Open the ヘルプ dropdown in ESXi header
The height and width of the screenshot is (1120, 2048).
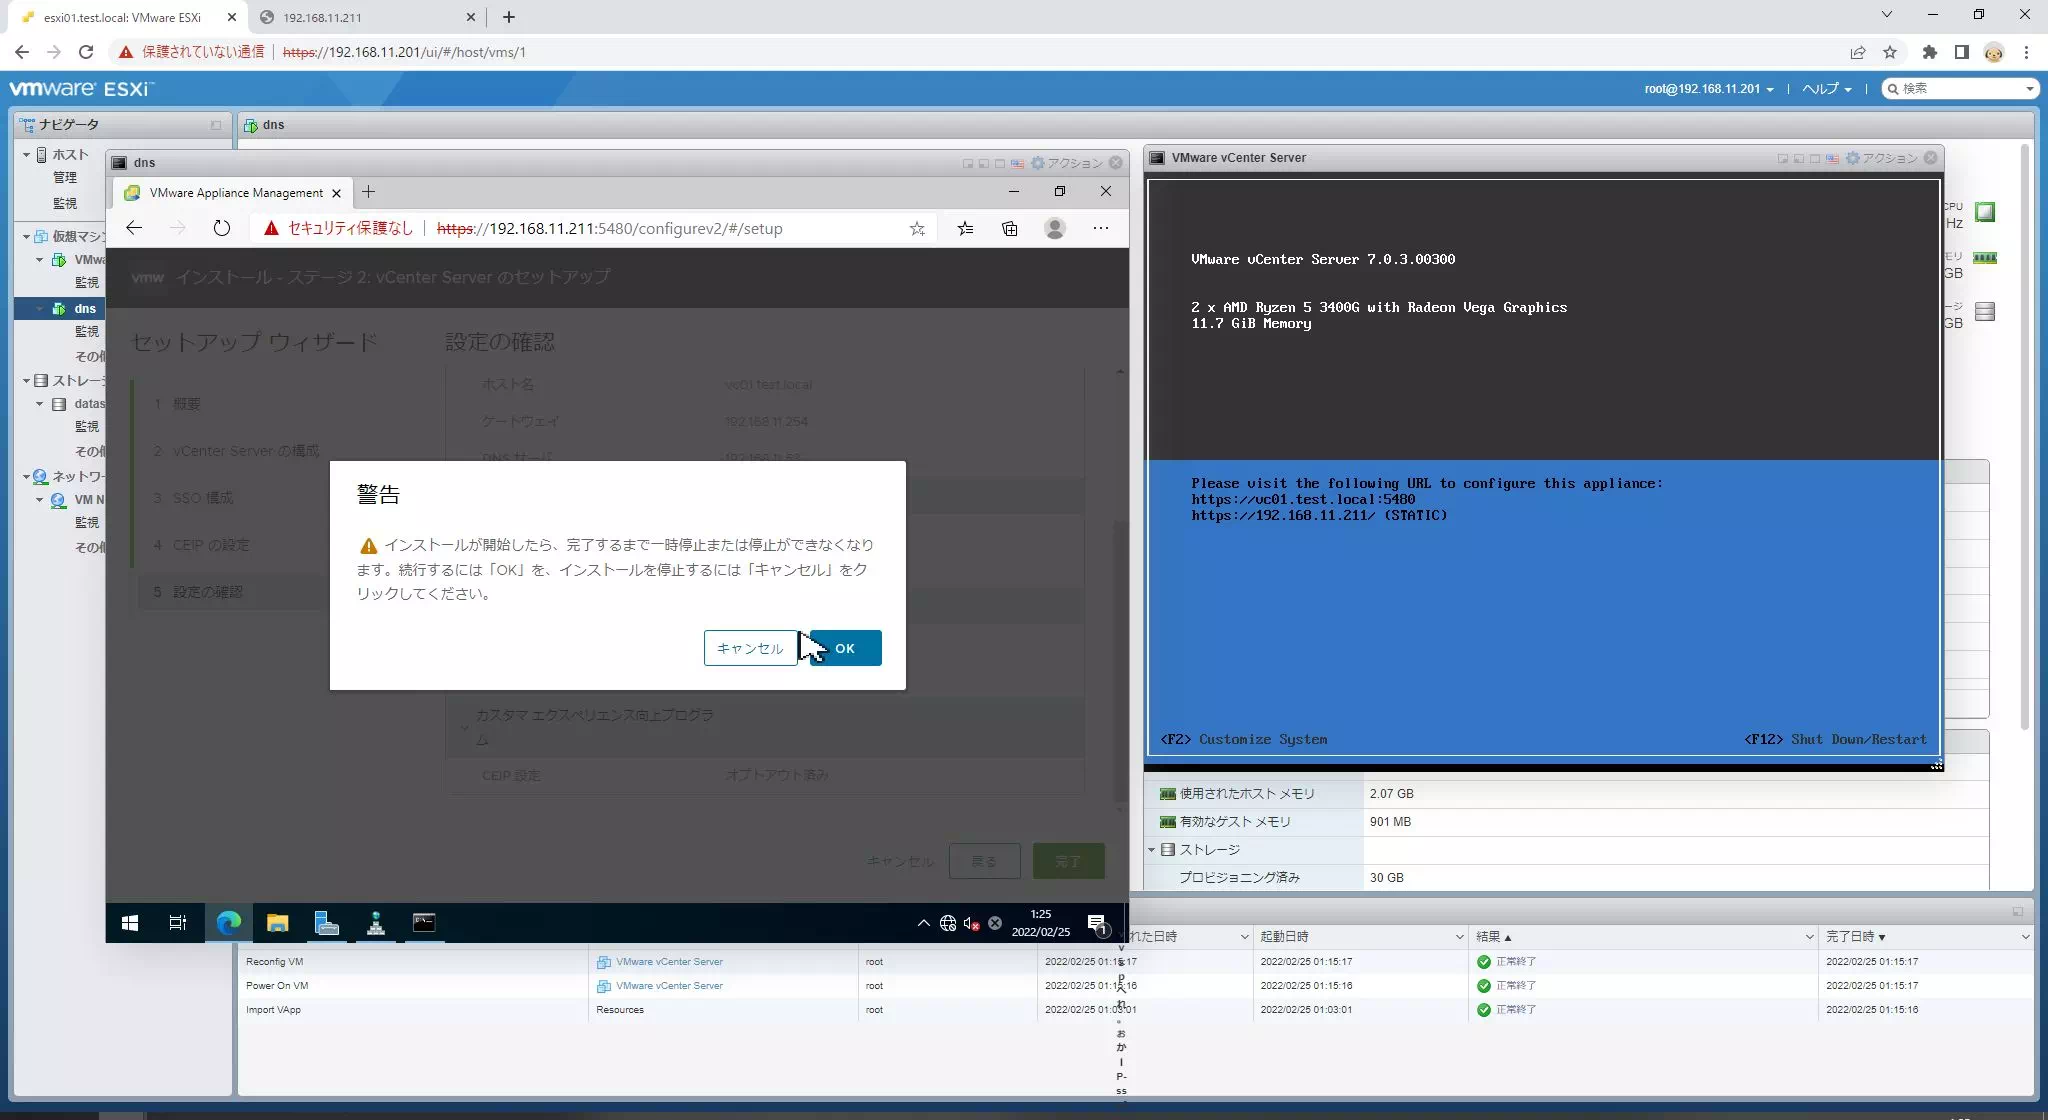click(1826, 89)
